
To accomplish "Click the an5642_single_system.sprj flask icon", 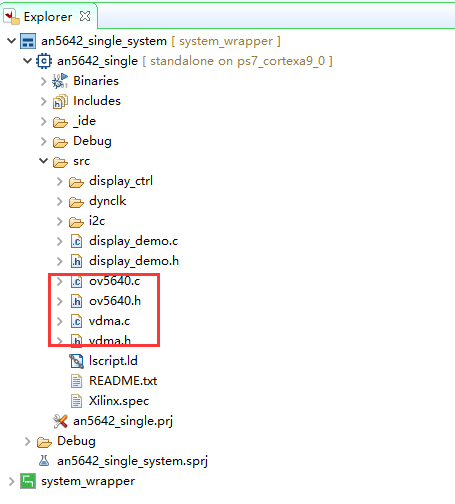I will (x=44, y=461).
